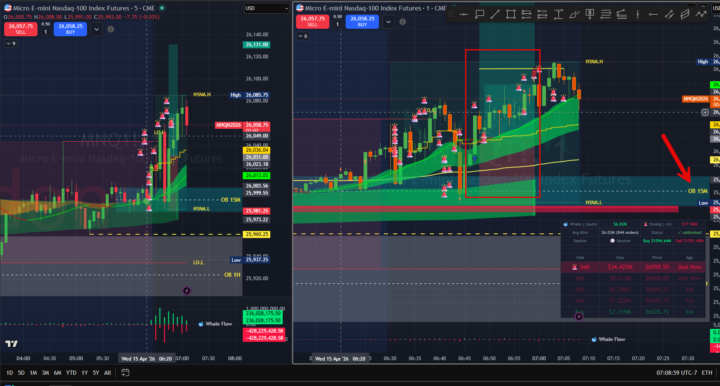Edit the quantity field on left chart

45,32
